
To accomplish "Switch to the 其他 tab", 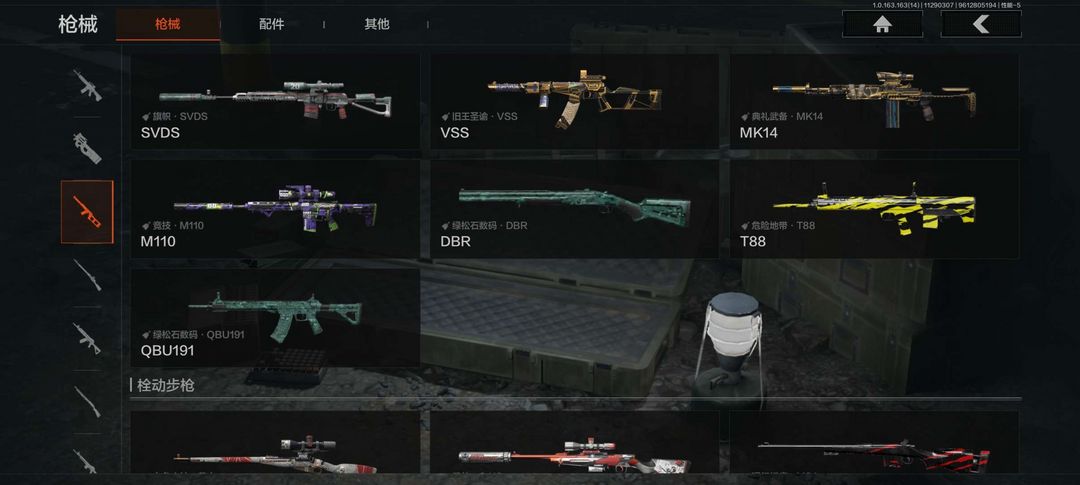I will (x=377, y=24).
